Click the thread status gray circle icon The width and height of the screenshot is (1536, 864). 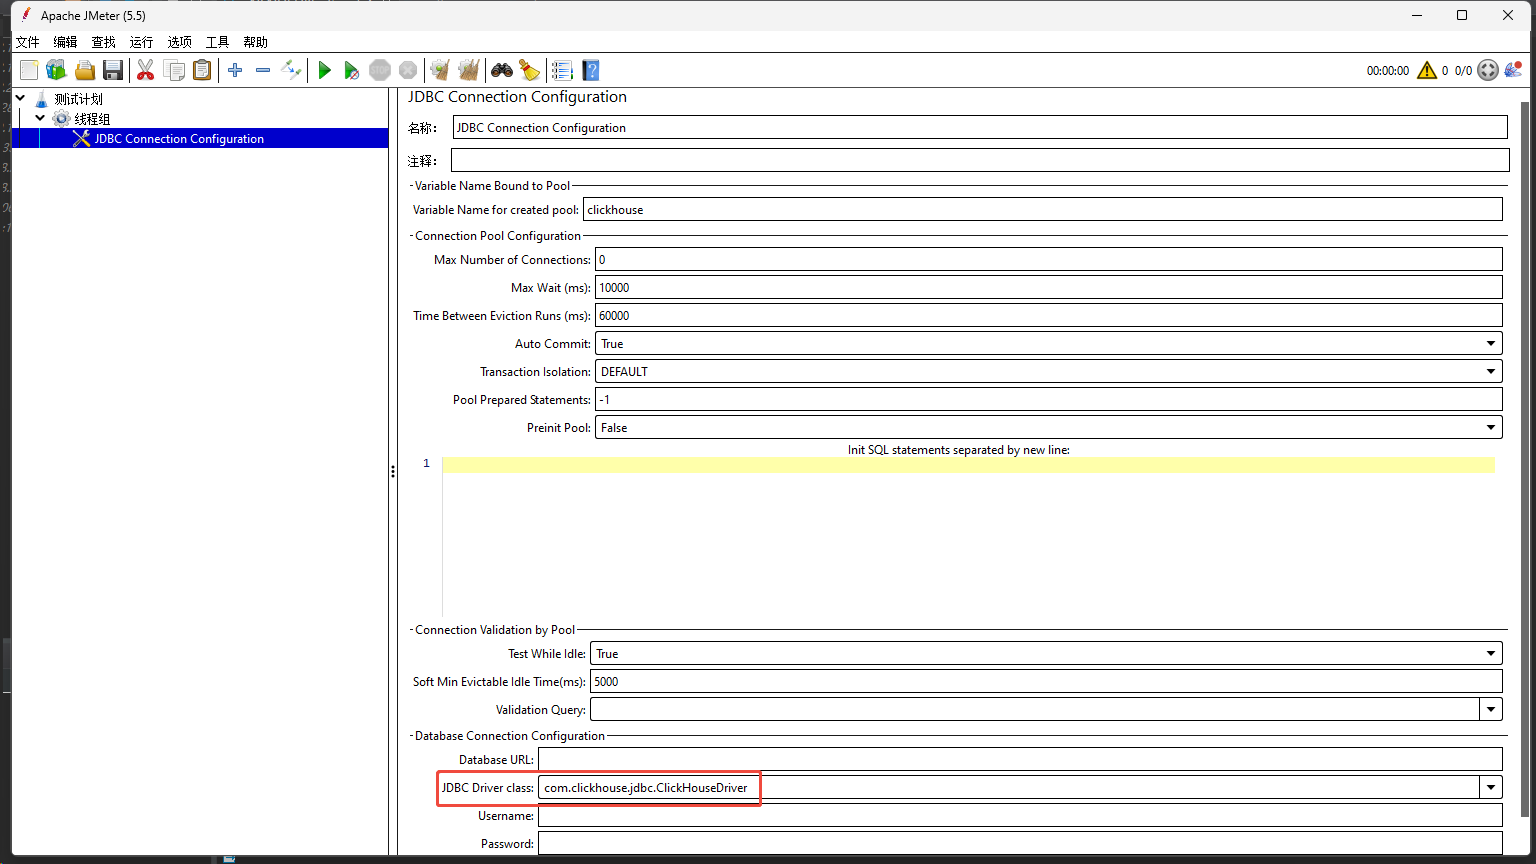coord(1488,70)
